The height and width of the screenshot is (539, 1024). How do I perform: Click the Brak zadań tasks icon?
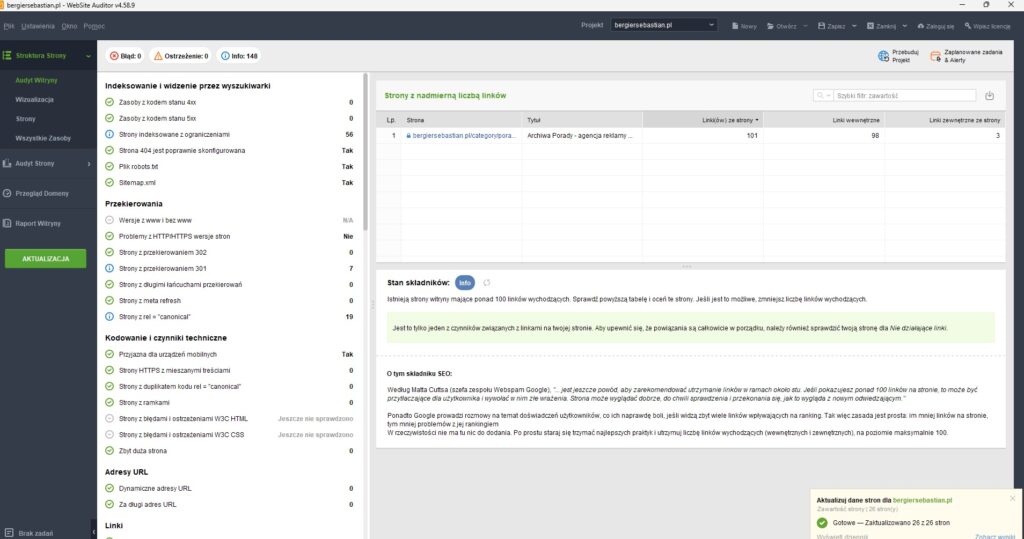point(8,533)
